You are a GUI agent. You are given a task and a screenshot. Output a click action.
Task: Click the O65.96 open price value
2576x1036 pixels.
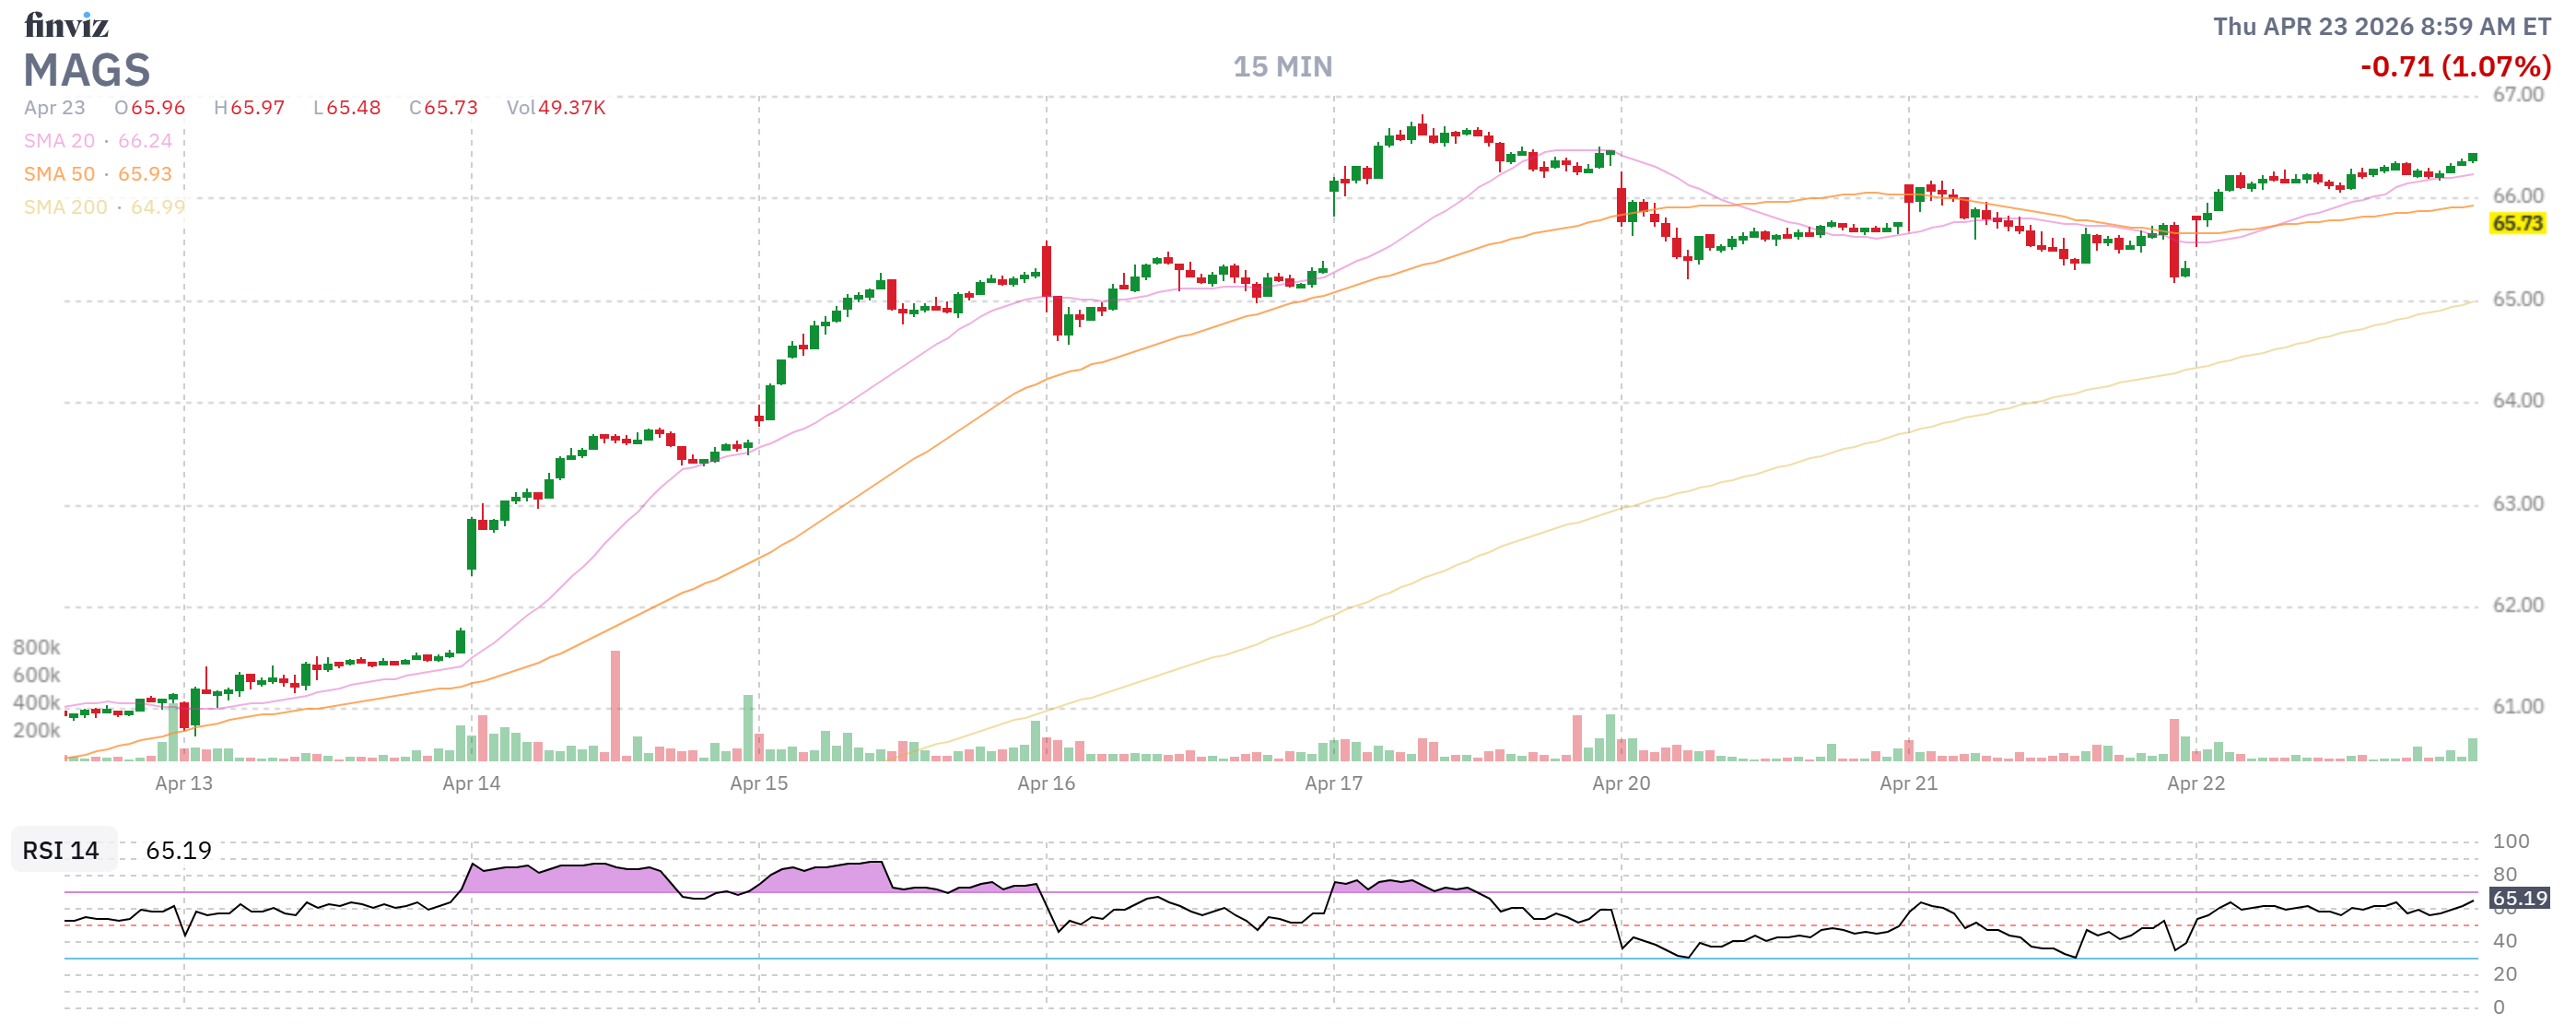tap(149, 108)
